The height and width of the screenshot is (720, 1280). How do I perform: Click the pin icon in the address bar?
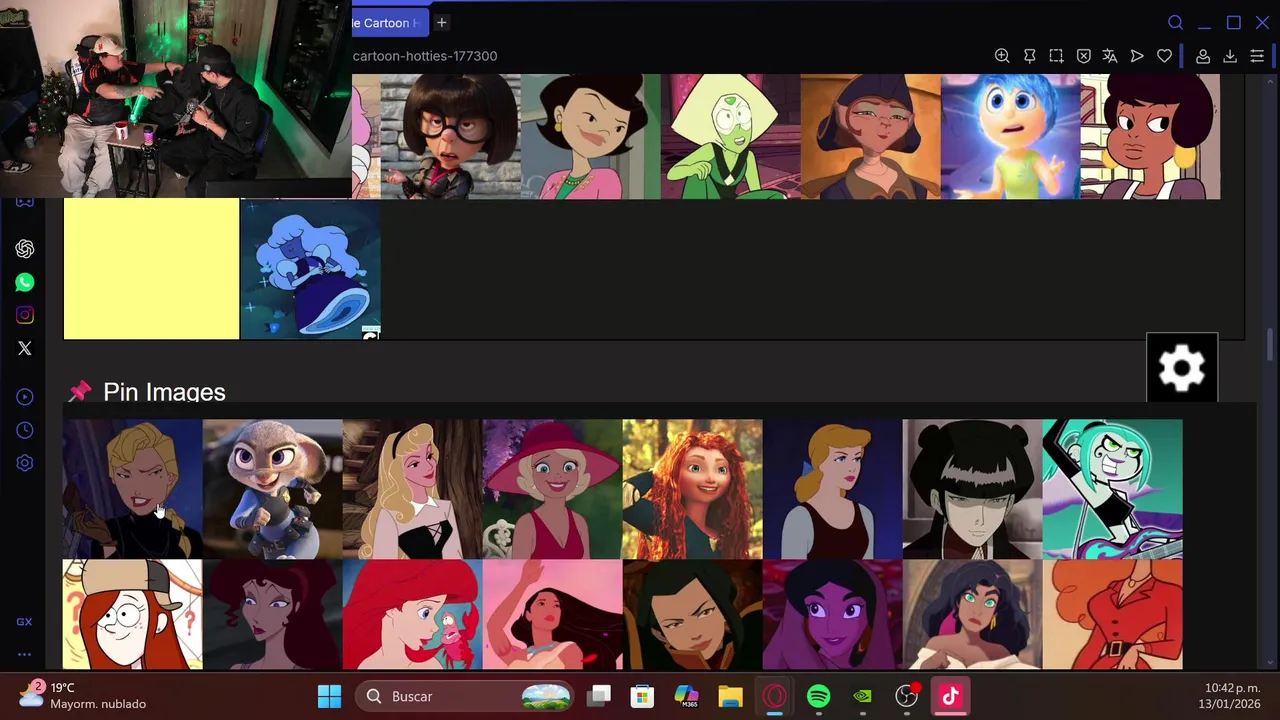coord(1029,56)
